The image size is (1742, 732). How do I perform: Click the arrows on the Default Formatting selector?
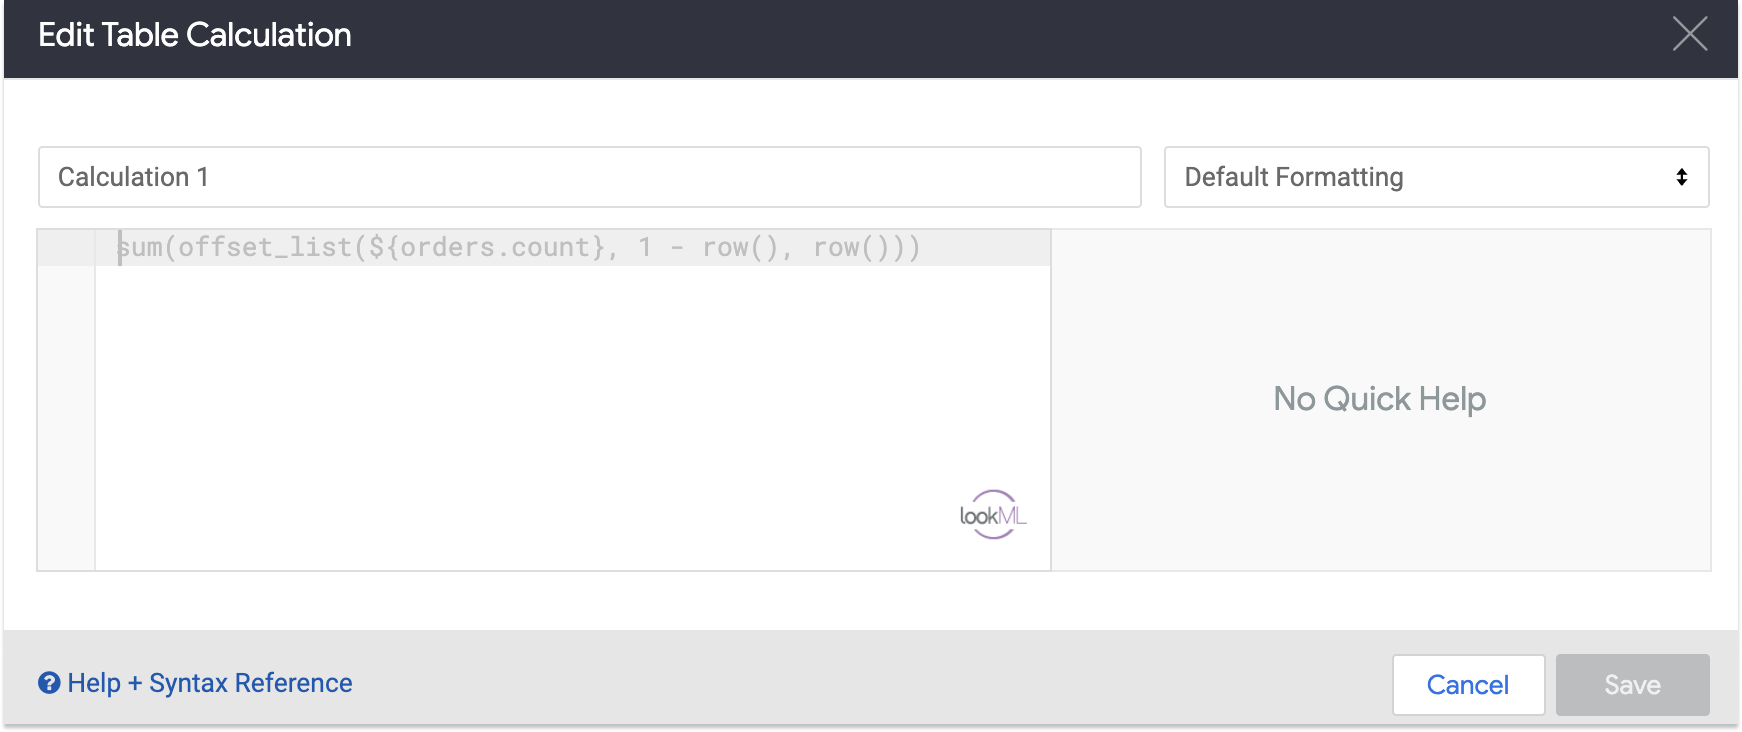pyautogui.click(x=1681, y=177)
